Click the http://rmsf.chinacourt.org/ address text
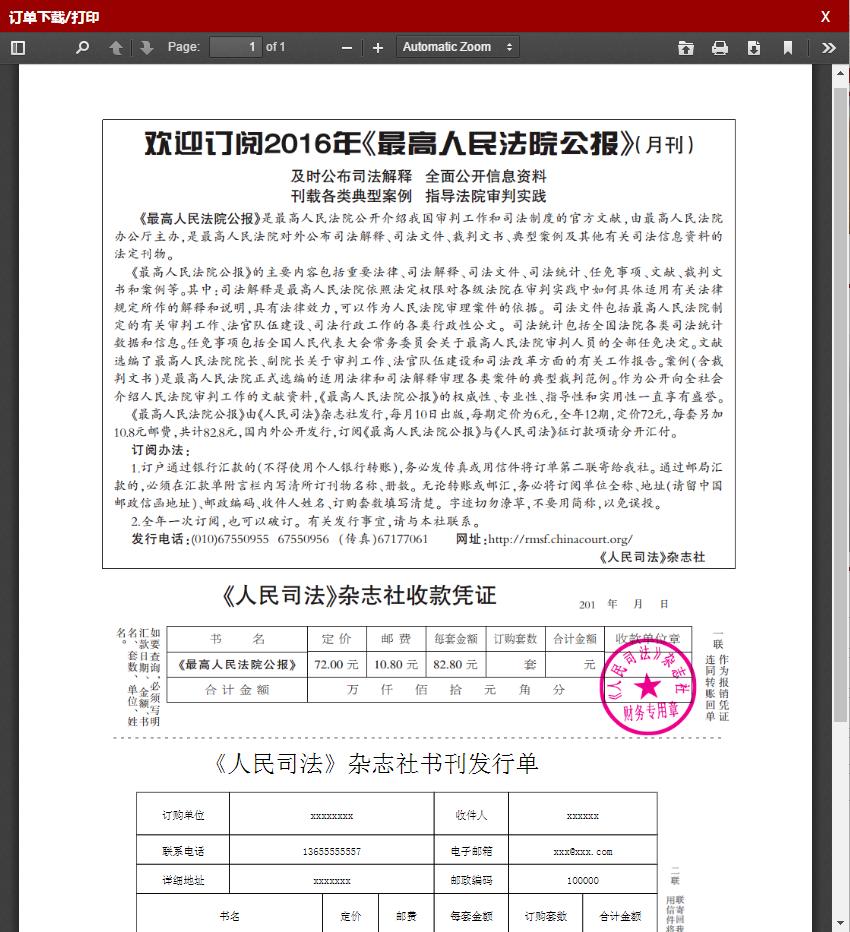850x932 pixels. pos(560,539)
